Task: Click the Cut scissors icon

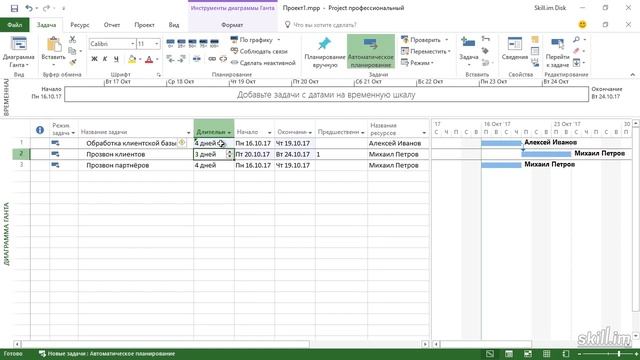Action: 73,40
